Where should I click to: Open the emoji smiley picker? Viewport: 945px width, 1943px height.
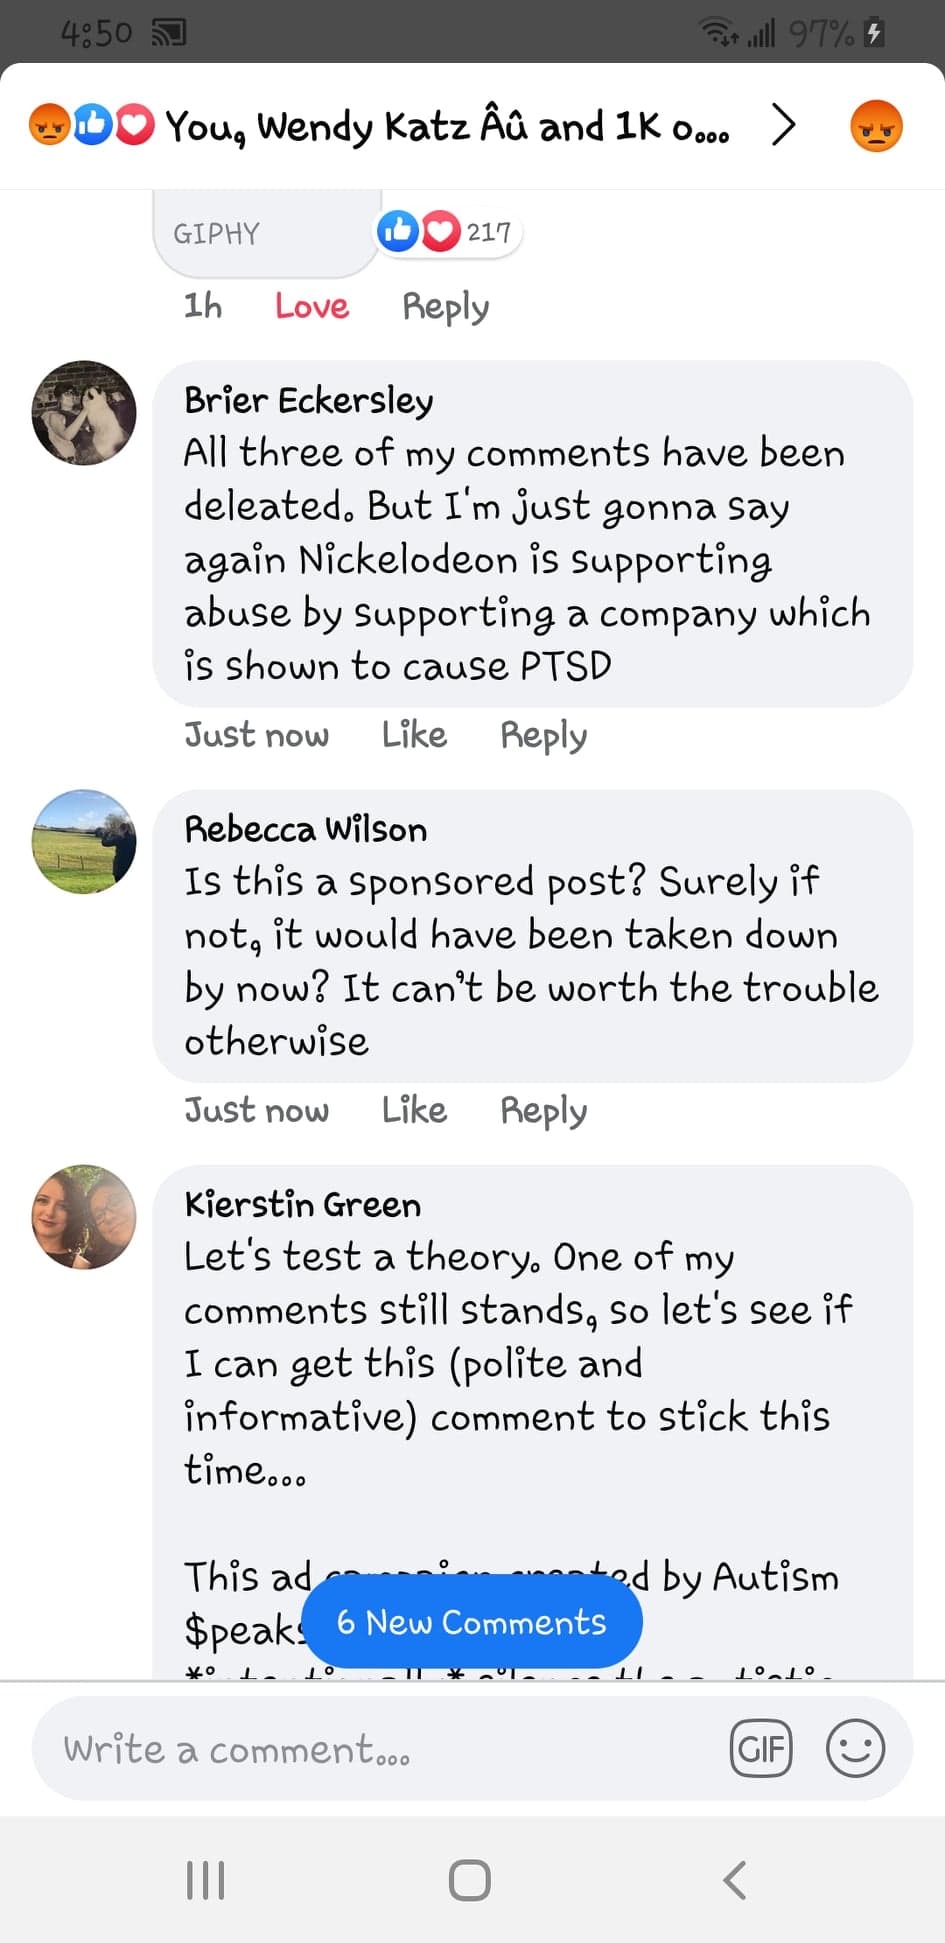click(x=855, y=1748)
